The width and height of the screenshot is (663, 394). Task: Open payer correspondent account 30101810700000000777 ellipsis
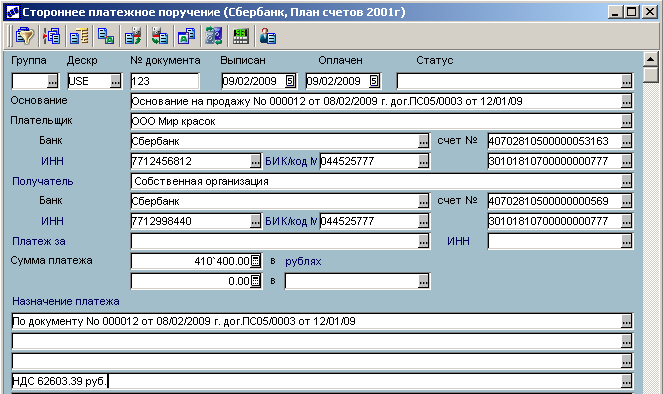627,161
